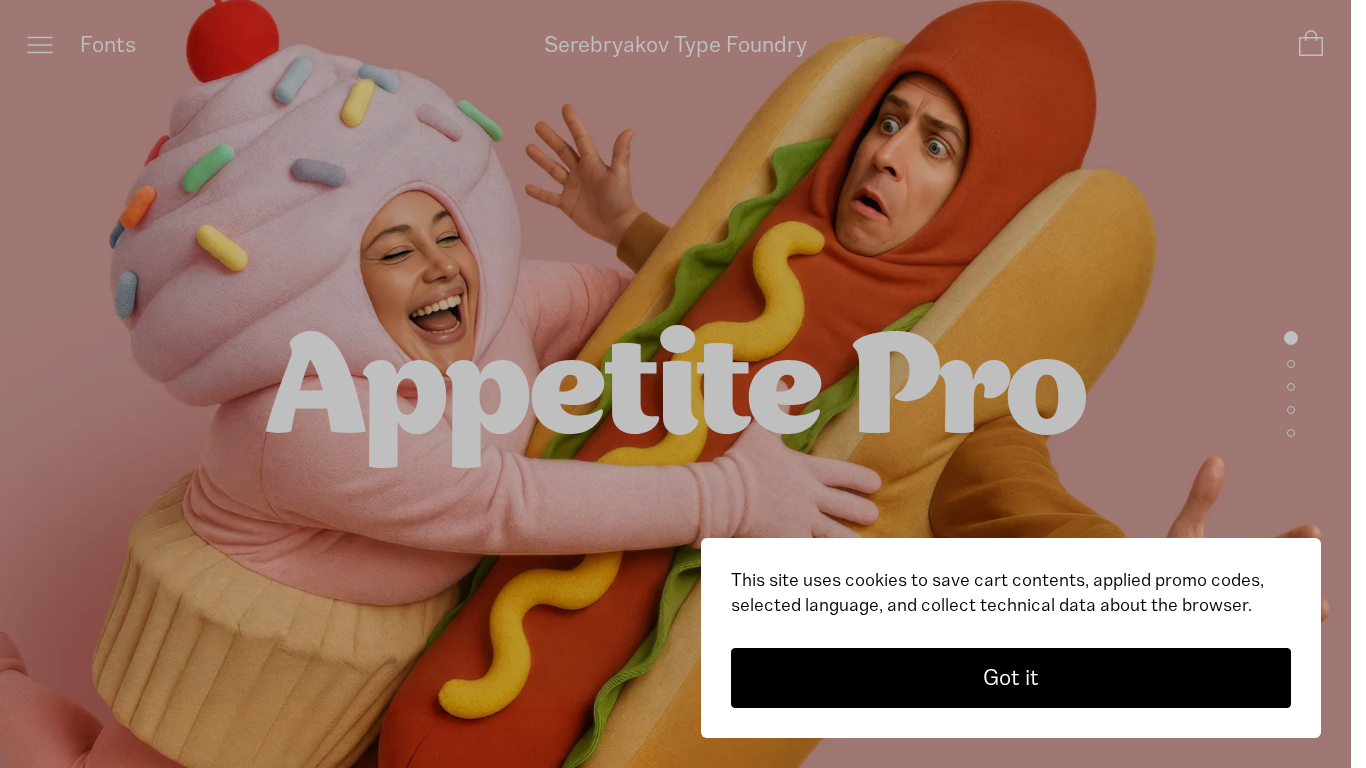Switch to the second slide dot

(x=1291, y=364)
